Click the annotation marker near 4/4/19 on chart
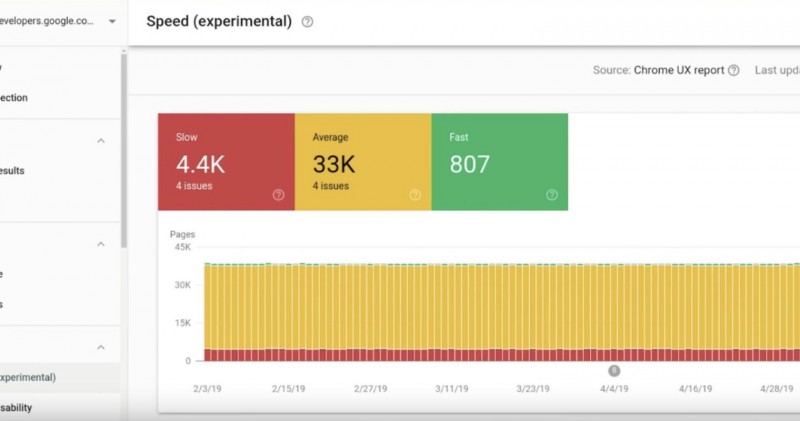This screenshot has width=800, height=421. coord(614,370)
